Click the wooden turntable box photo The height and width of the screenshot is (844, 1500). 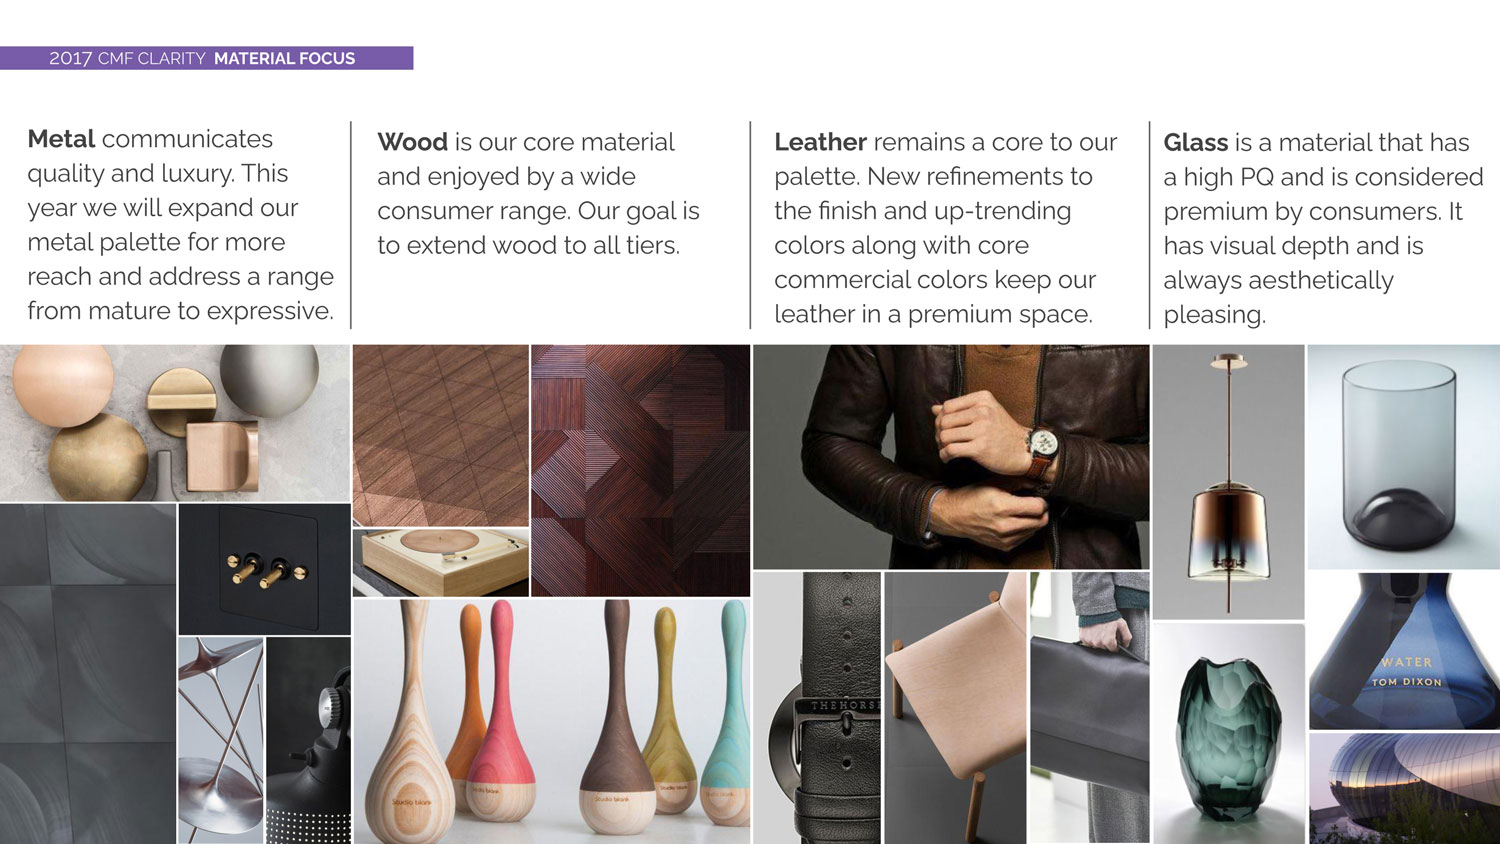click(x=441, y=563)
